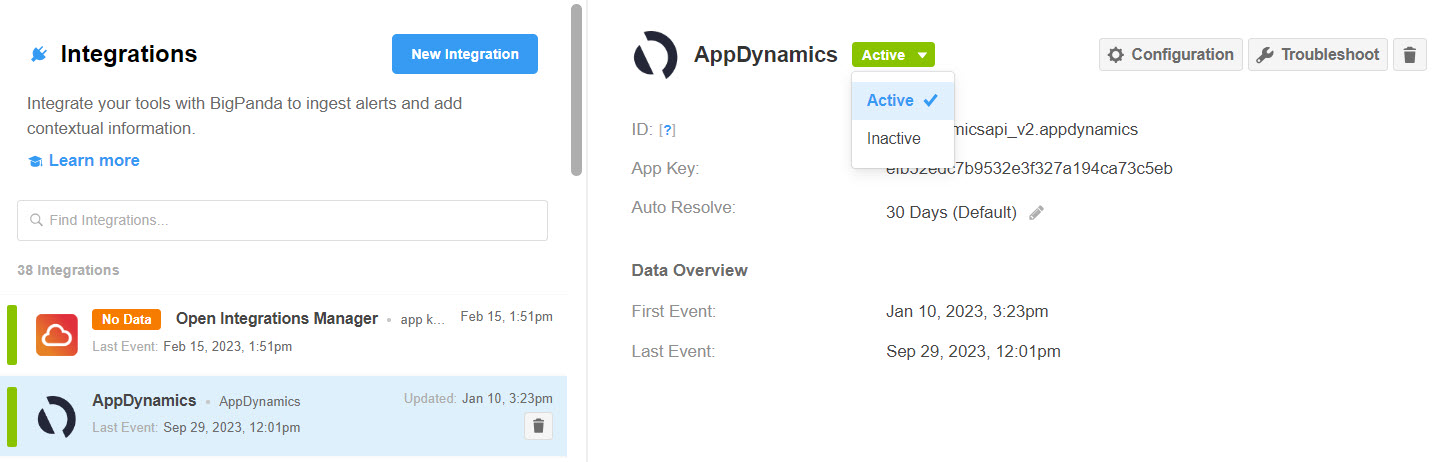Click the Troubleshoot button
Screen dimensions: 1453x462
(1318, 55)
